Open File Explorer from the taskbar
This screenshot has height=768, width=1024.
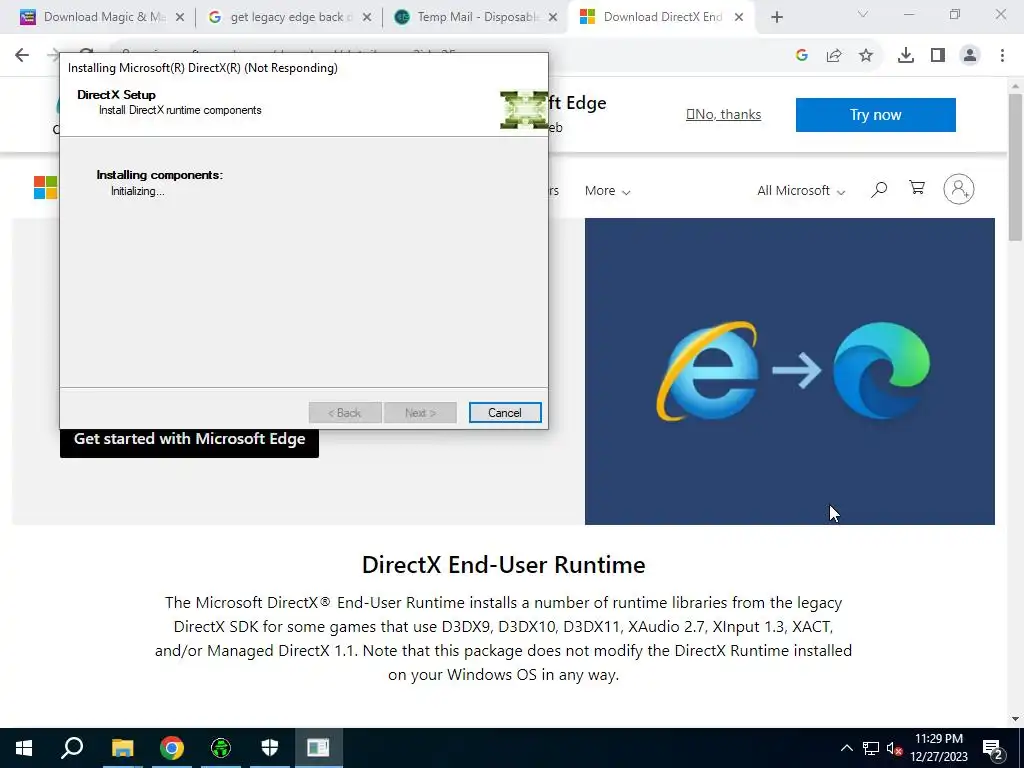(x=122, y=748)
